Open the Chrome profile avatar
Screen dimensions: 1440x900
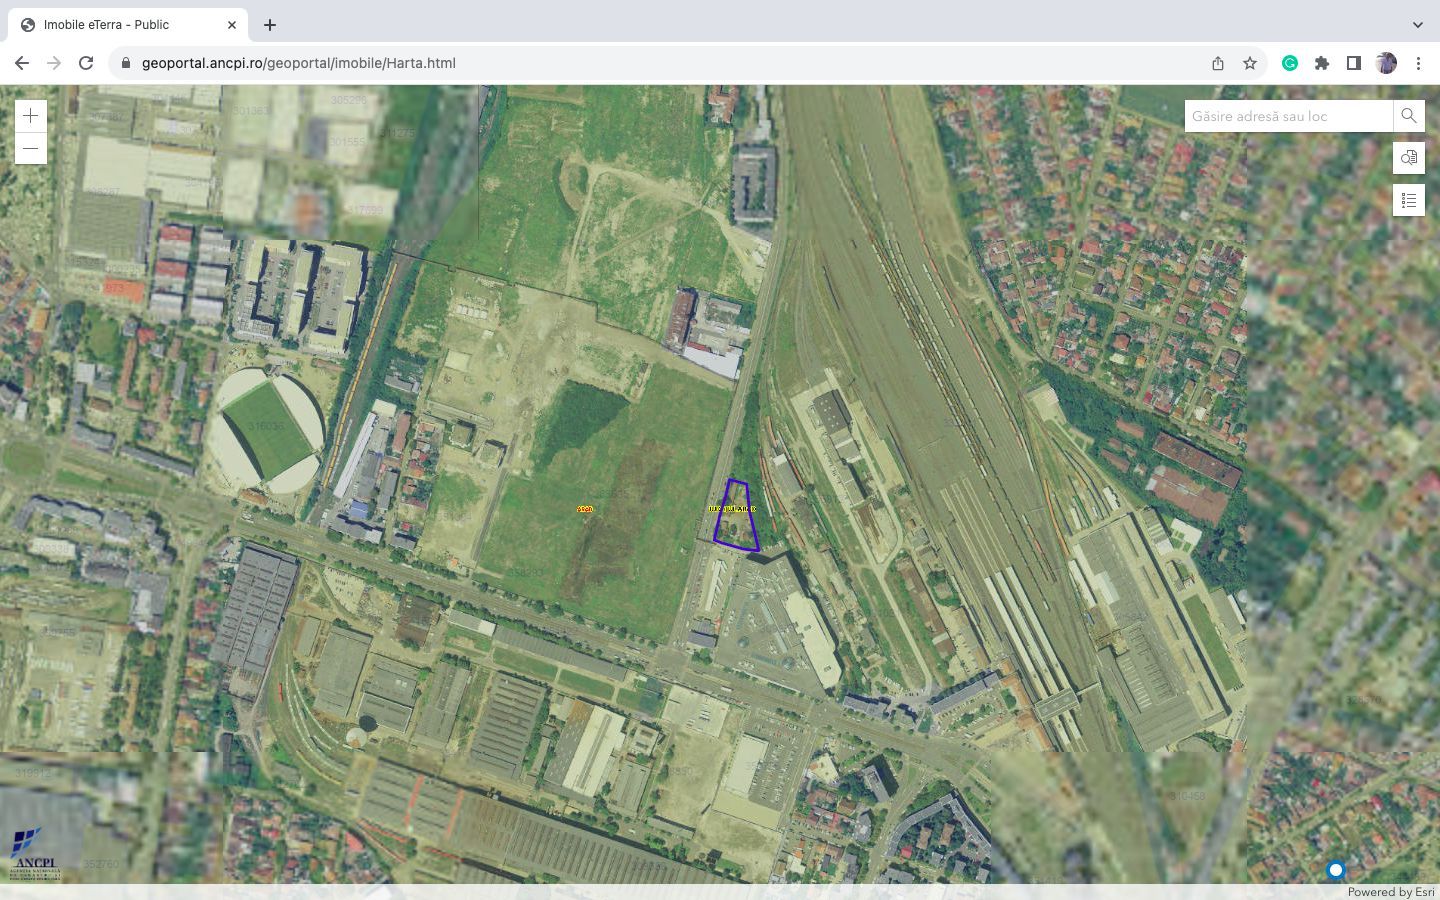pos(1385,62)
